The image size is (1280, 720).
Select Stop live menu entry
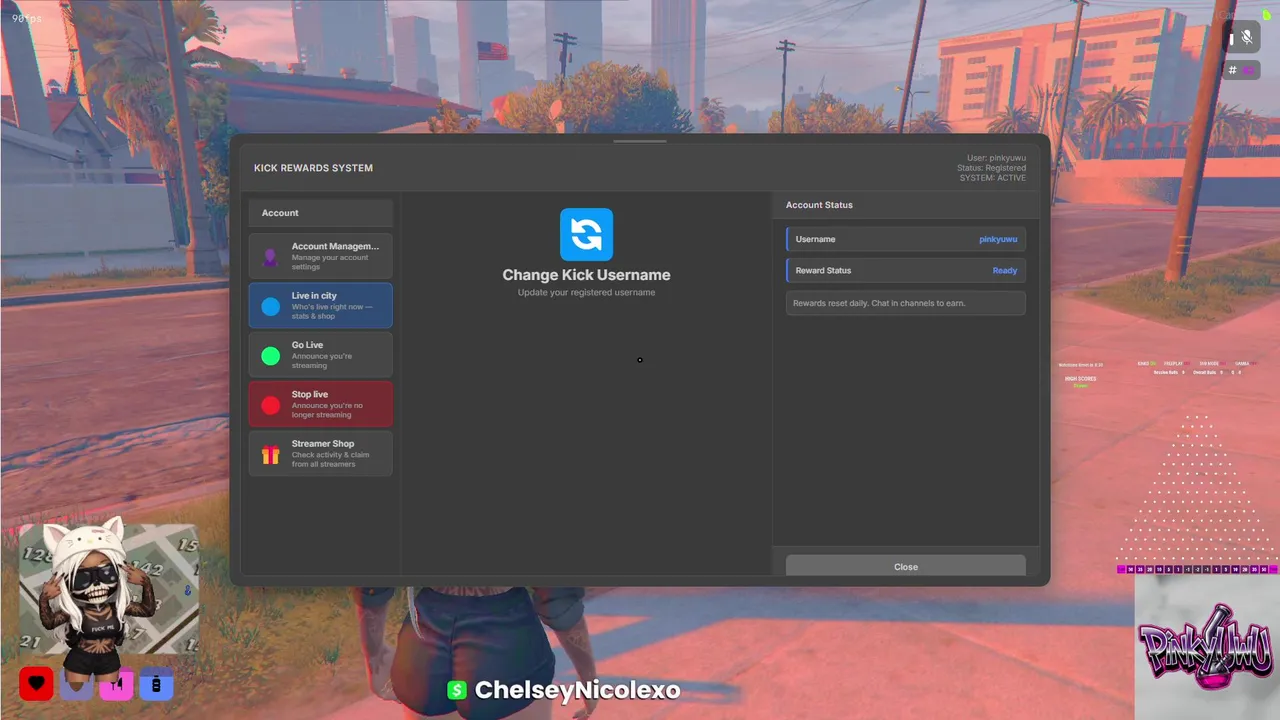320,404
